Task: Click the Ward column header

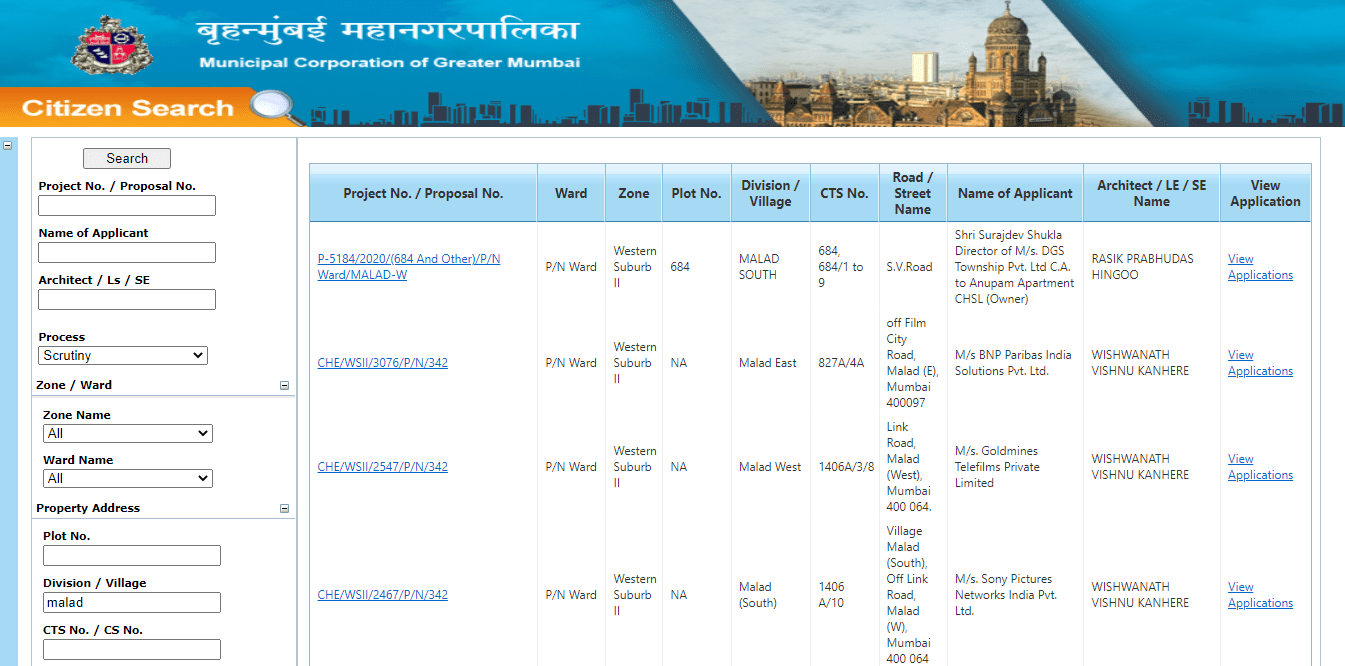Action: [x=570, y=193]
